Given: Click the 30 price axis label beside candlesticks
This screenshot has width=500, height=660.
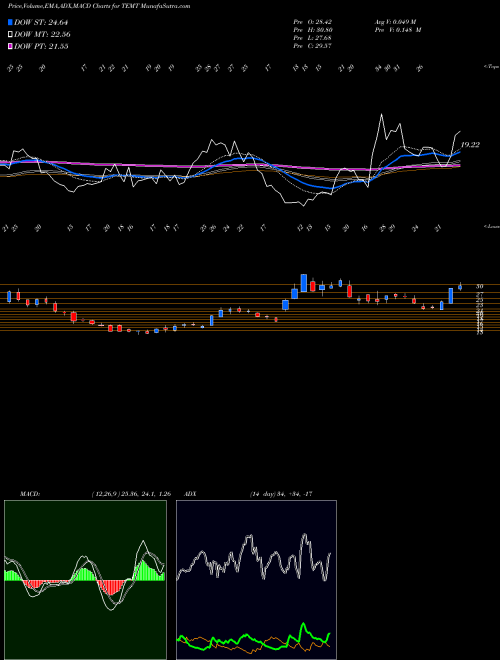Looking at the screenshot, I should coord(479,286).
